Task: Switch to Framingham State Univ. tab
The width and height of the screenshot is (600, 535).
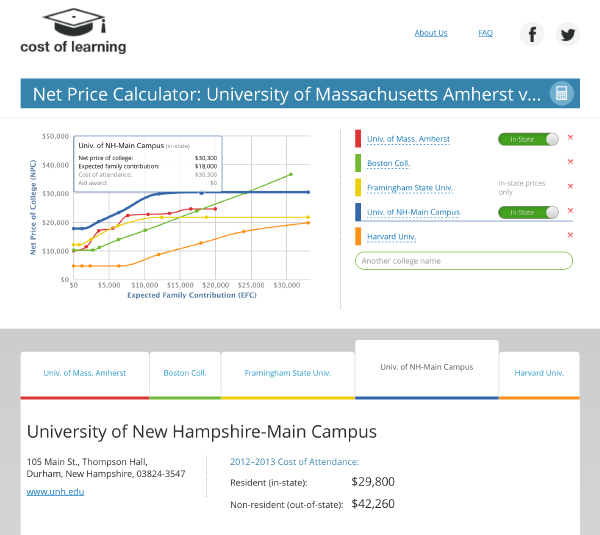Action: pyautogui.click(x=287, y=373)
